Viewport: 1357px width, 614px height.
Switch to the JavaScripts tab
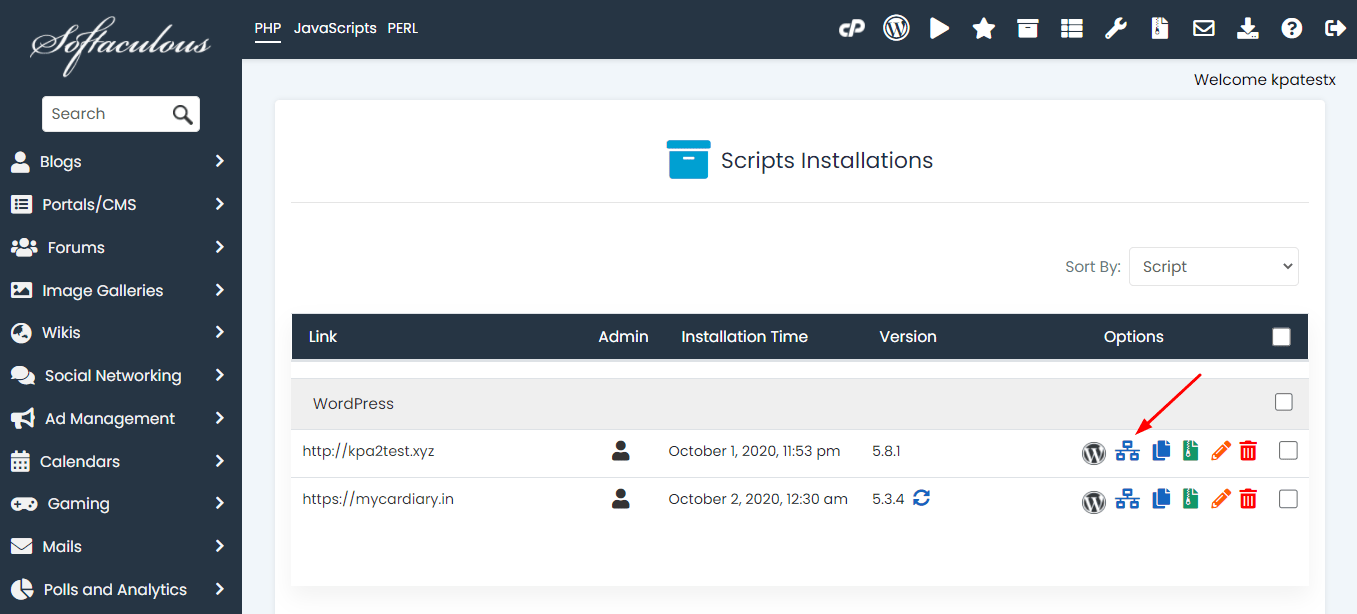(x=335, y=29)
